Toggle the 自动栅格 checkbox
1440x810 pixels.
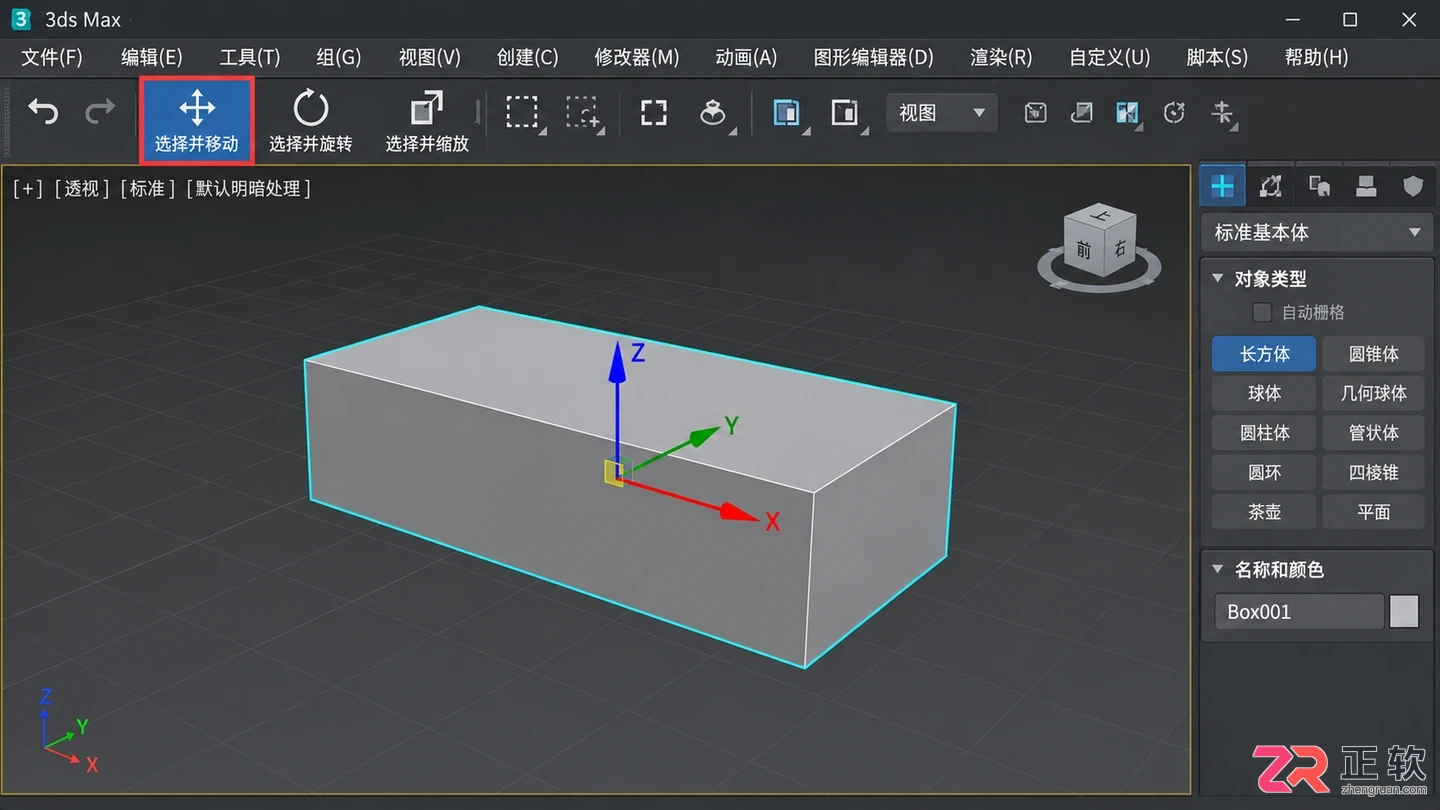(1263, 313)
